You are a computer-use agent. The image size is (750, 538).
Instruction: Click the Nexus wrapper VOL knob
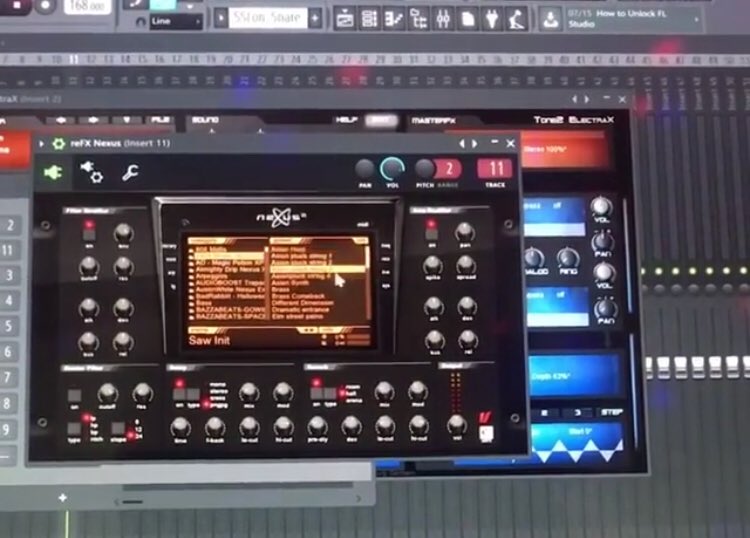392,169
